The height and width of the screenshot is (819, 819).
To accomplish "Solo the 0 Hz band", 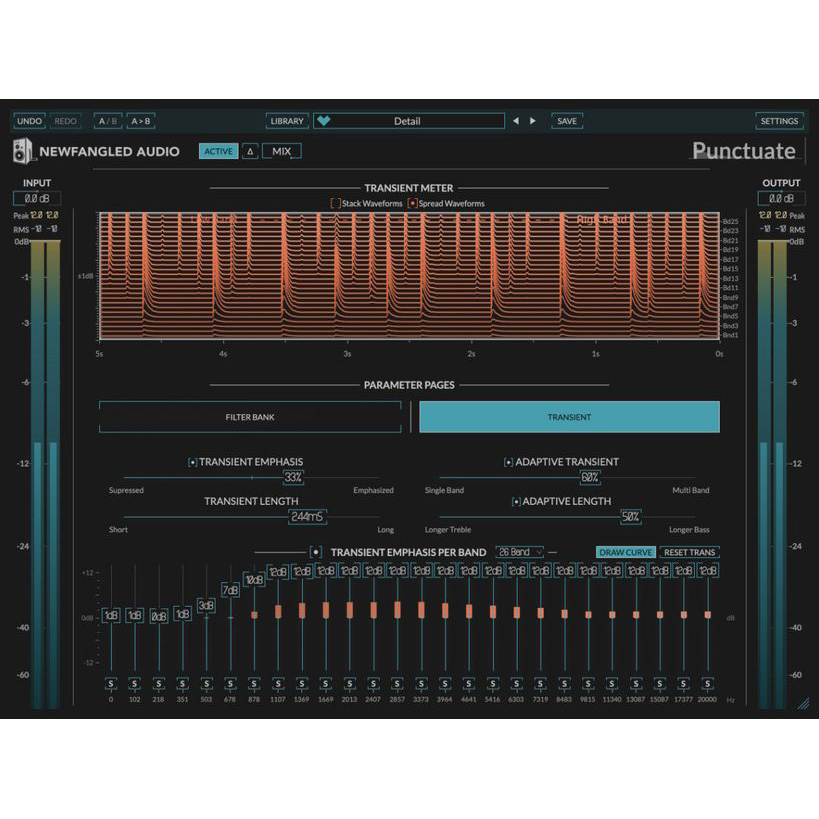I will [111, 684].
